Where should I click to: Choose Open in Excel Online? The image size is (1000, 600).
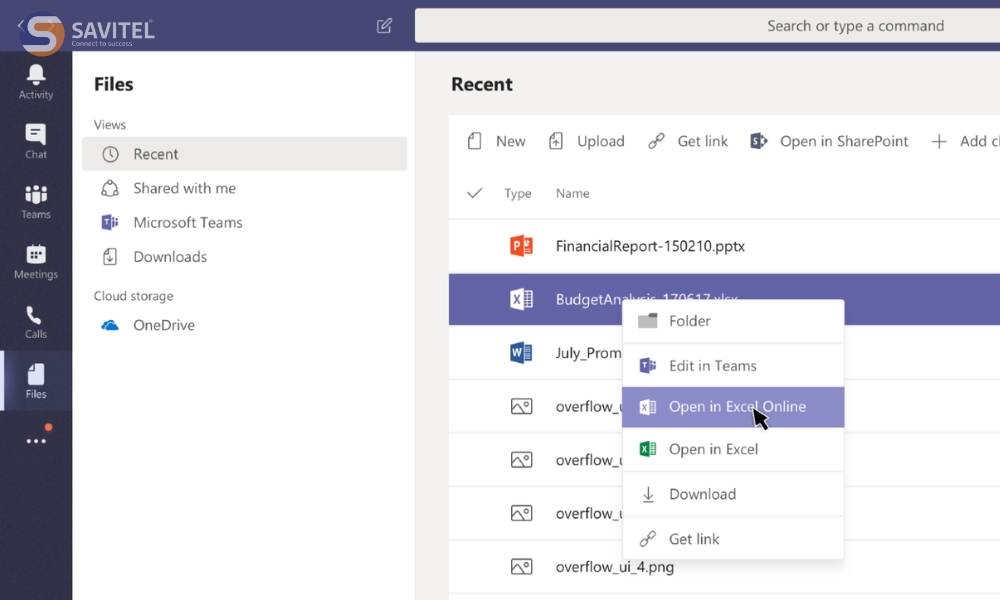tap(733, 407)
